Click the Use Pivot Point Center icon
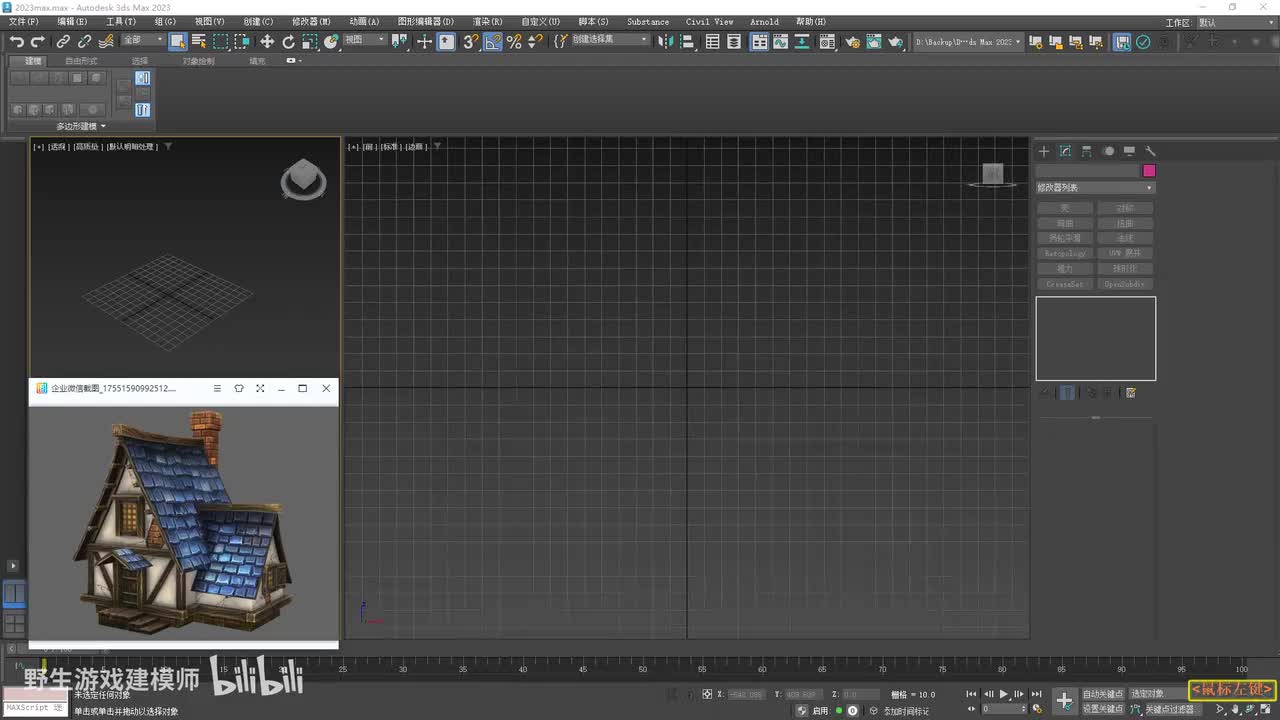1280x720 pixels. tap(400, 42)
